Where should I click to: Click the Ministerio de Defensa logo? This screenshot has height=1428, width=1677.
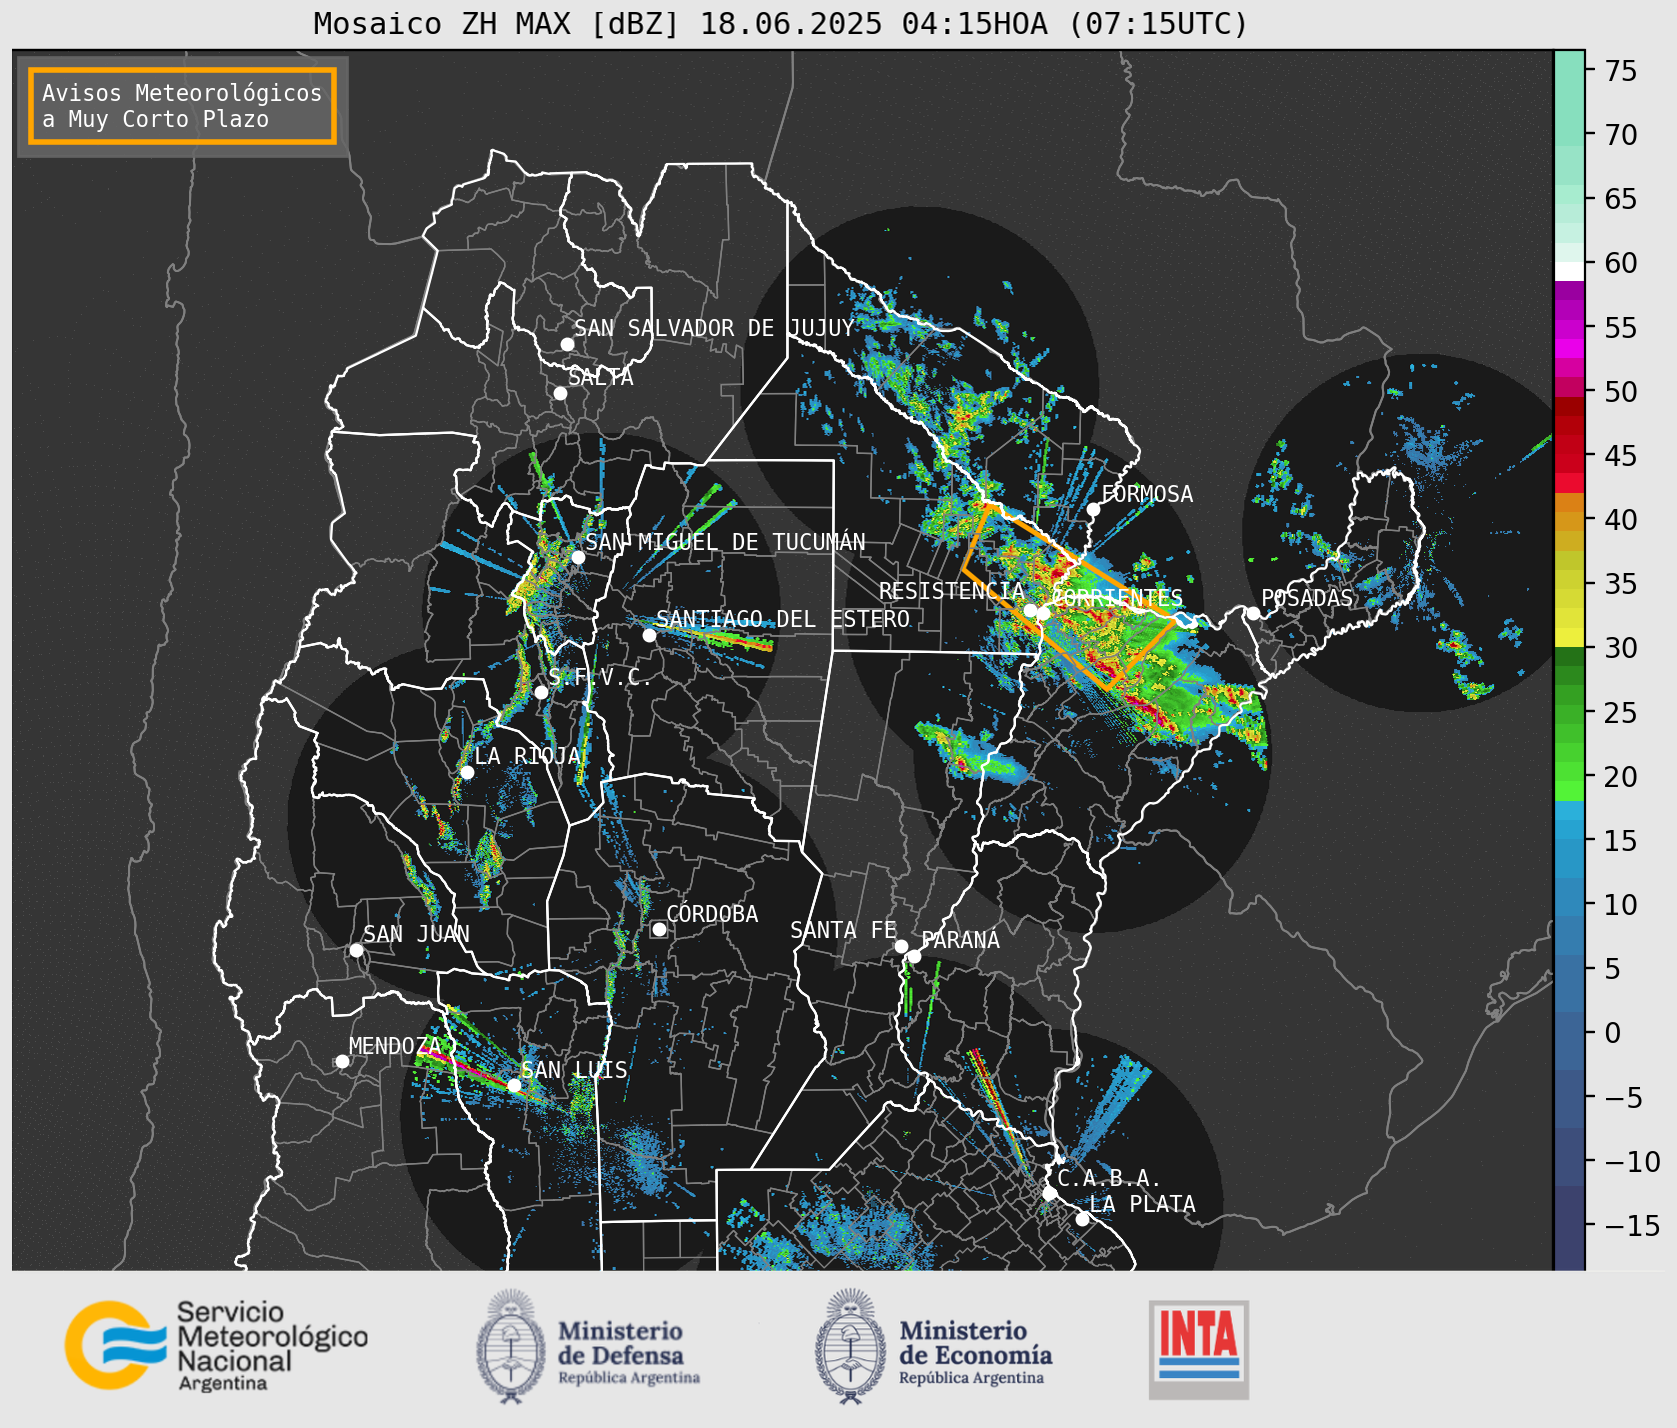coord(588,1346)
